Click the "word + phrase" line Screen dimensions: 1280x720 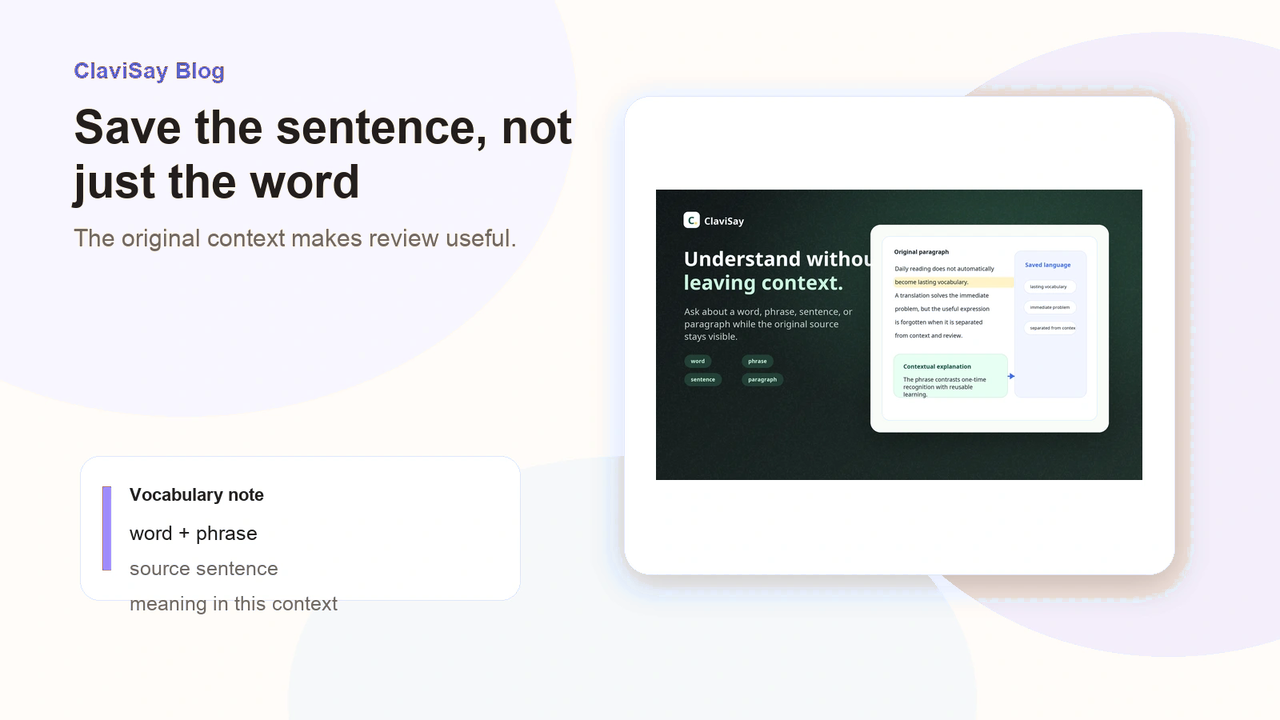pos(194,534)
